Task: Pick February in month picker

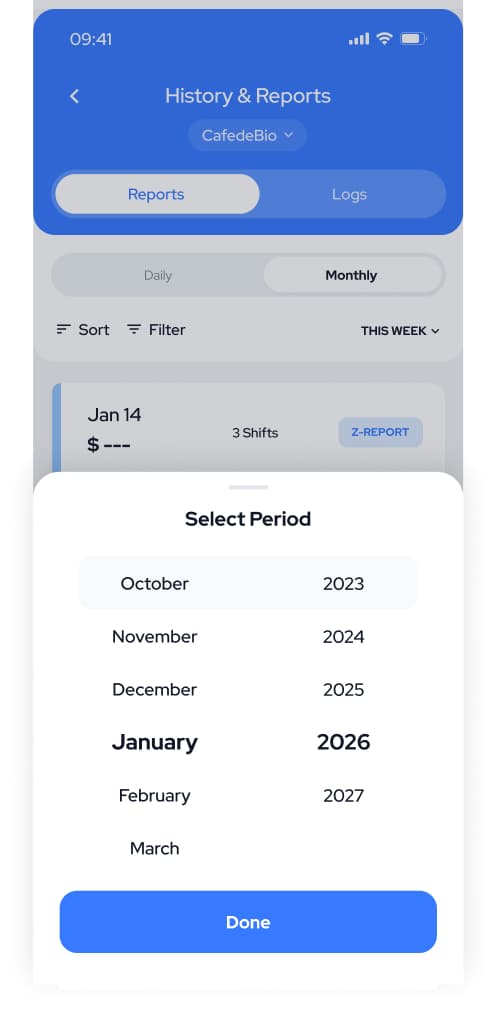Action: [154, 796]
